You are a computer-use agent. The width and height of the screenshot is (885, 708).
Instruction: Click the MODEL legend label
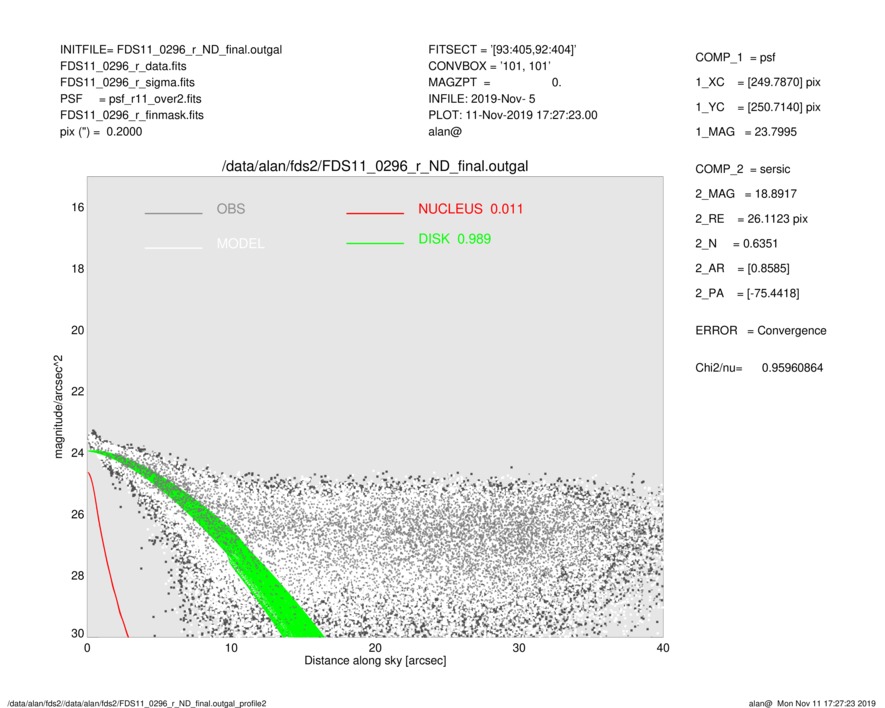(240, 243)
